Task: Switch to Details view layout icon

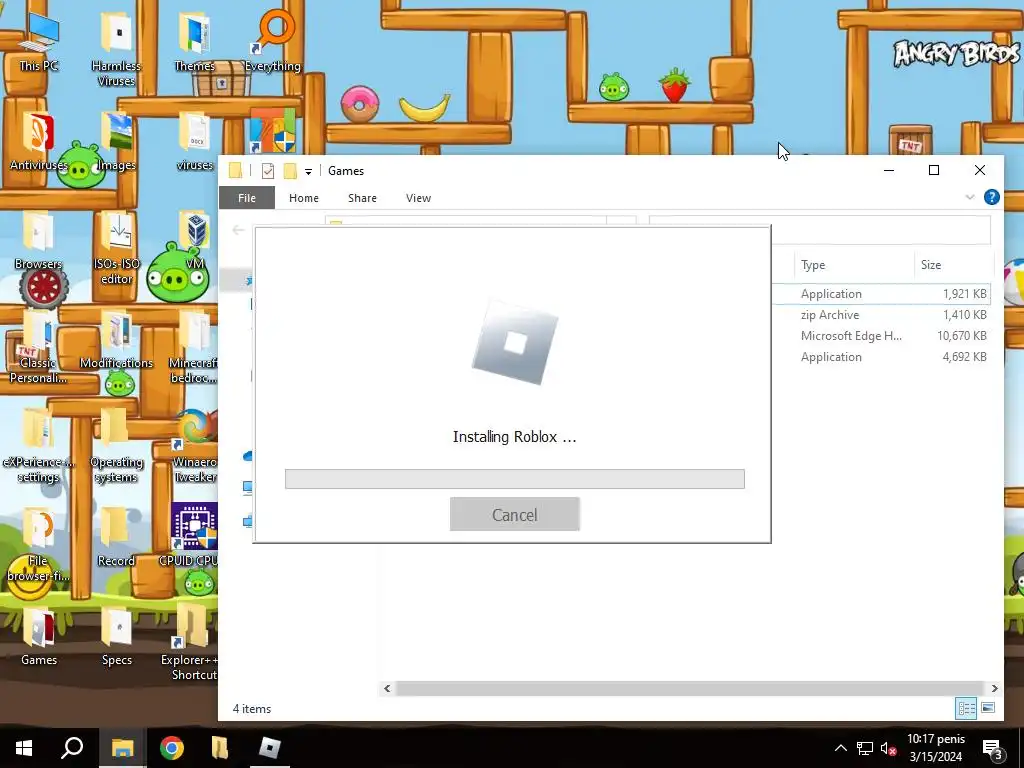Action: [x=967, y=708]
